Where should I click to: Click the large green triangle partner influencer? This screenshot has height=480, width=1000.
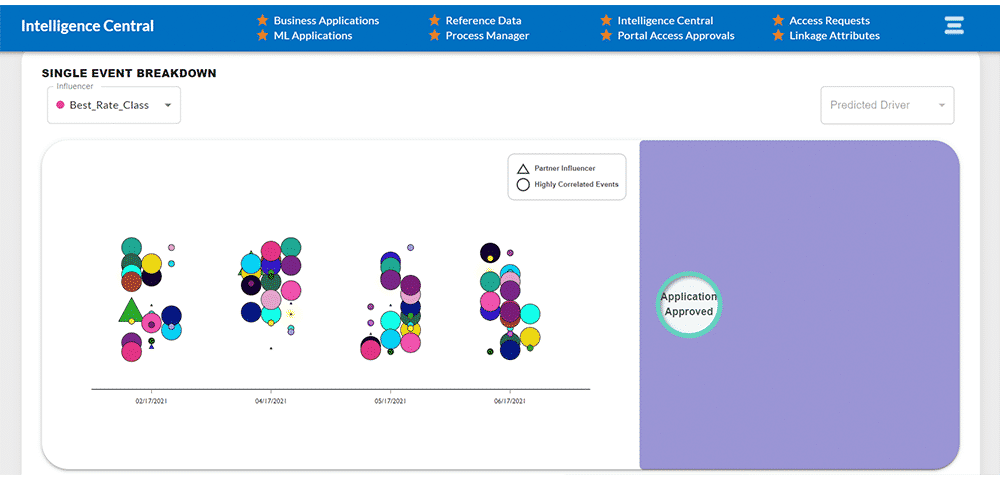[x=129, y=311]
